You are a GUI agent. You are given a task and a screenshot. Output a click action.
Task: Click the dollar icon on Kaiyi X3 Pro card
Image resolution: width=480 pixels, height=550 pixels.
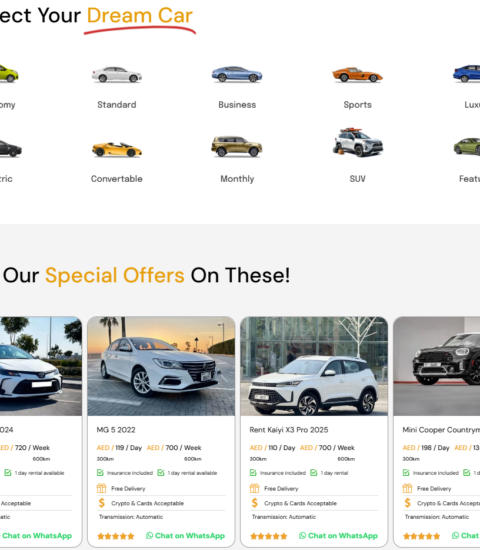coord(255,503)
